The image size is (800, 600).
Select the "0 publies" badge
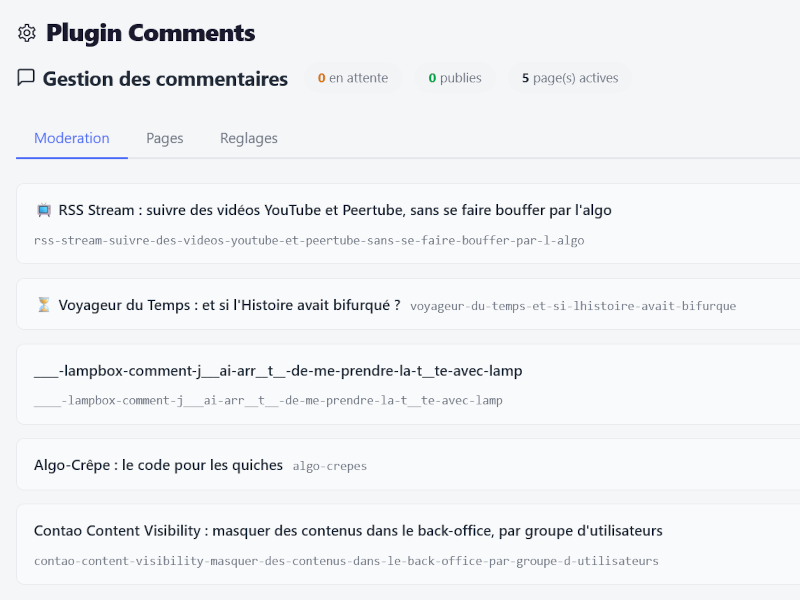pyautogui.click(x=455, y=78)
